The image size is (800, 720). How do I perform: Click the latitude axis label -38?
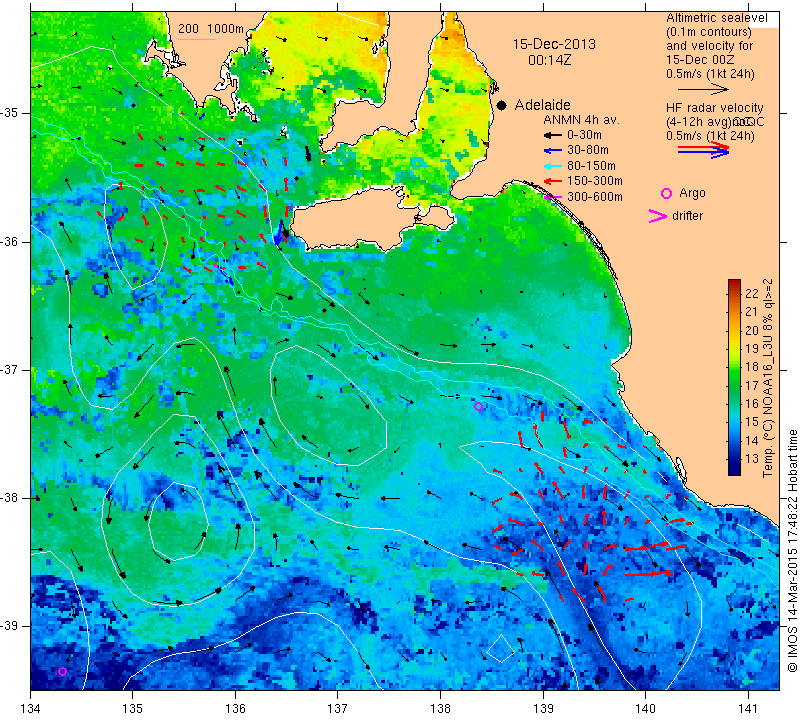tap(10, 498)
